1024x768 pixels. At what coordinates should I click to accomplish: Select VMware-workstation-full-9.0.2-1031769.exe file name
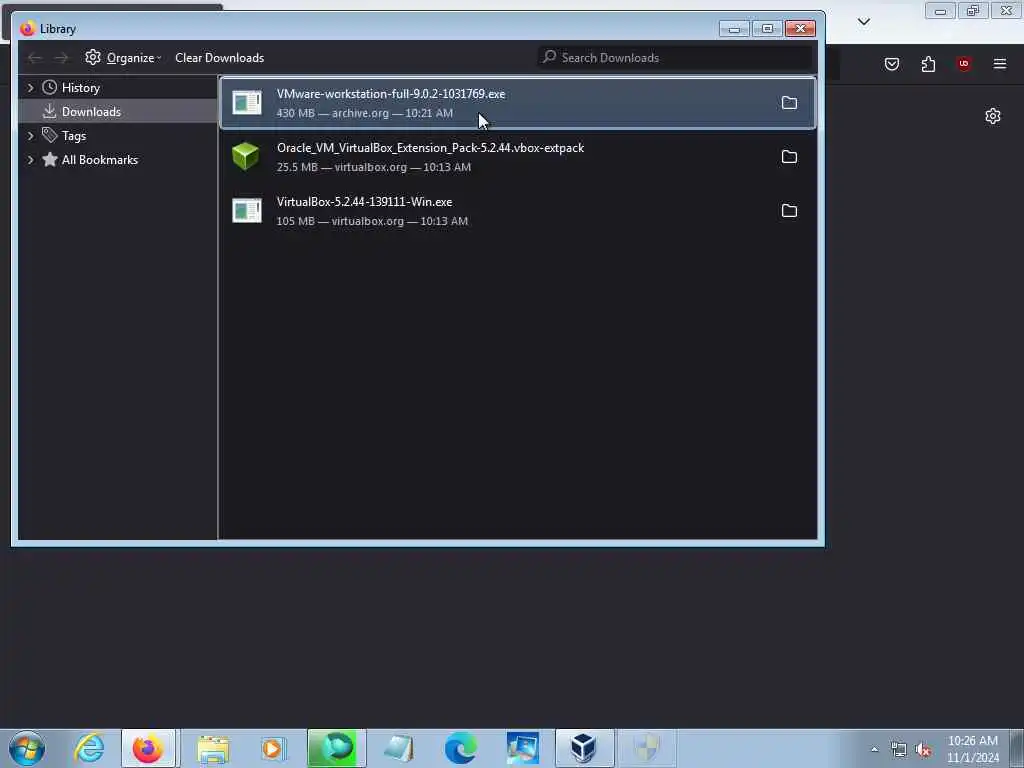[391, 94]
